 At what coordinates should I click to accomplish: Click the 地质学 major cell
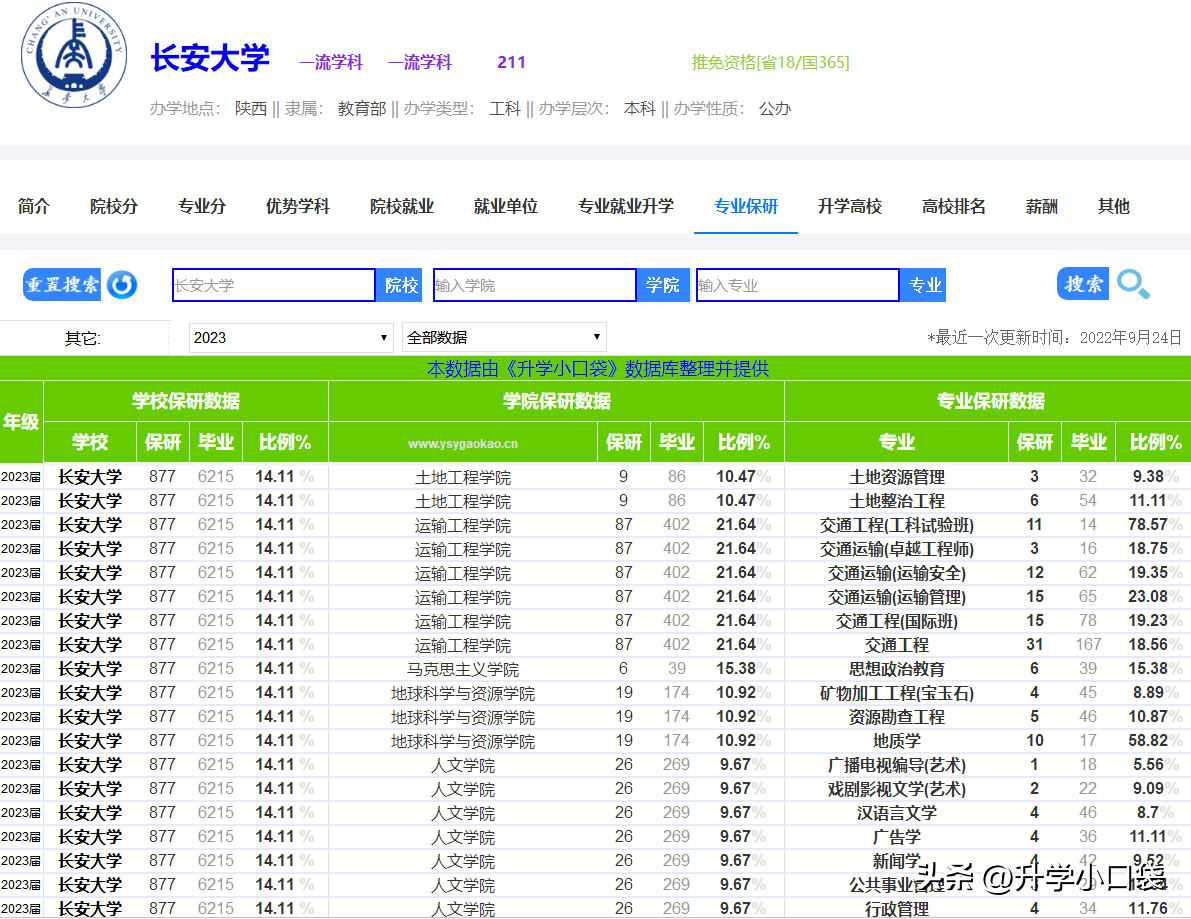click(x=897, y=741)
